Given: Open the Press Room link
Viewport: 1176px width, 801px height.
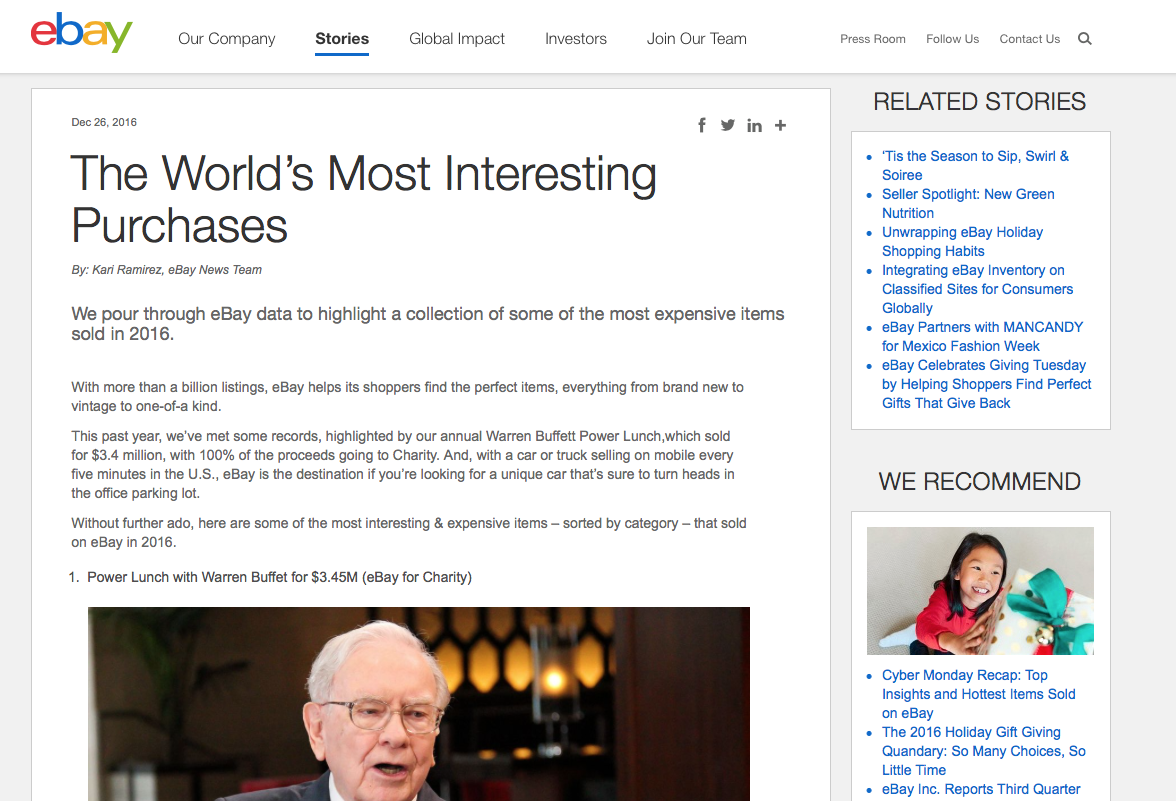Looking at the screenshot, I should pos(873,39).
